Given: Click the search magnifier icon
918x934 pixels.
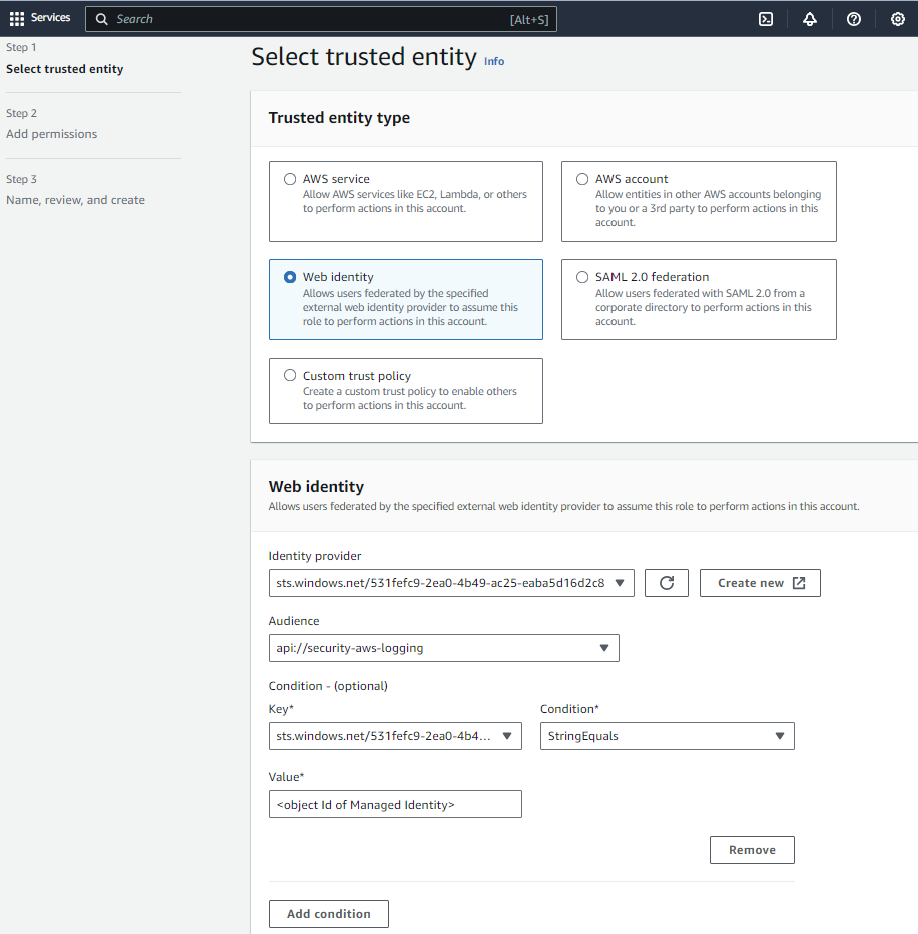Looking at the screenshot, I should (102, 19).
